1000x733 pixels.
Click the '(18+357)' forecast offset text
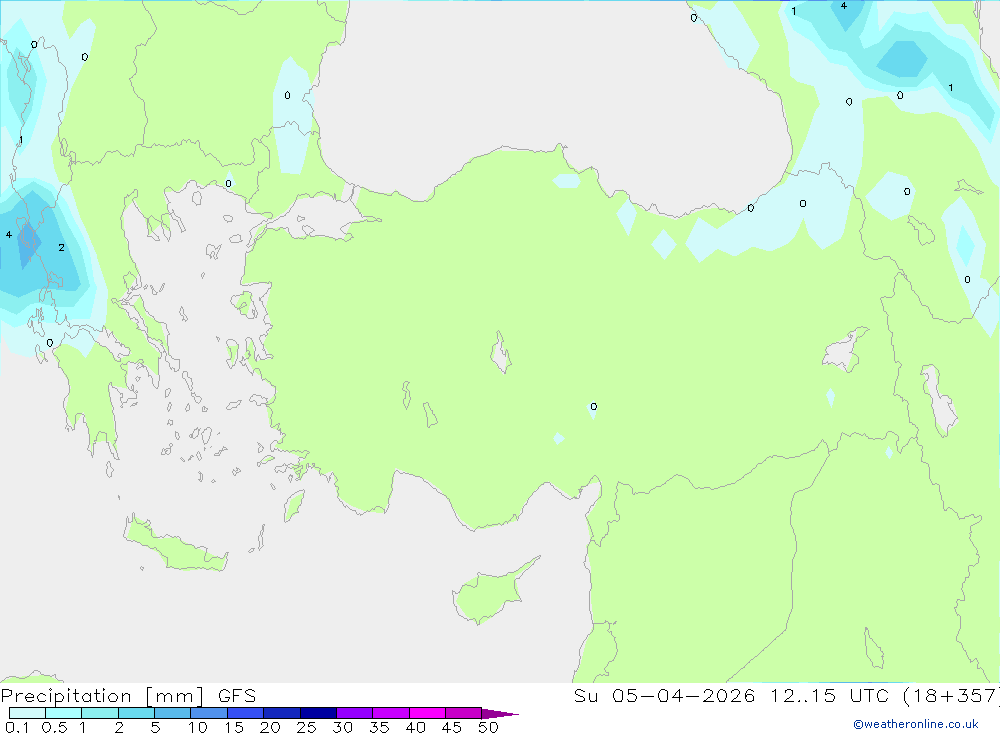[x=951, y=696]
